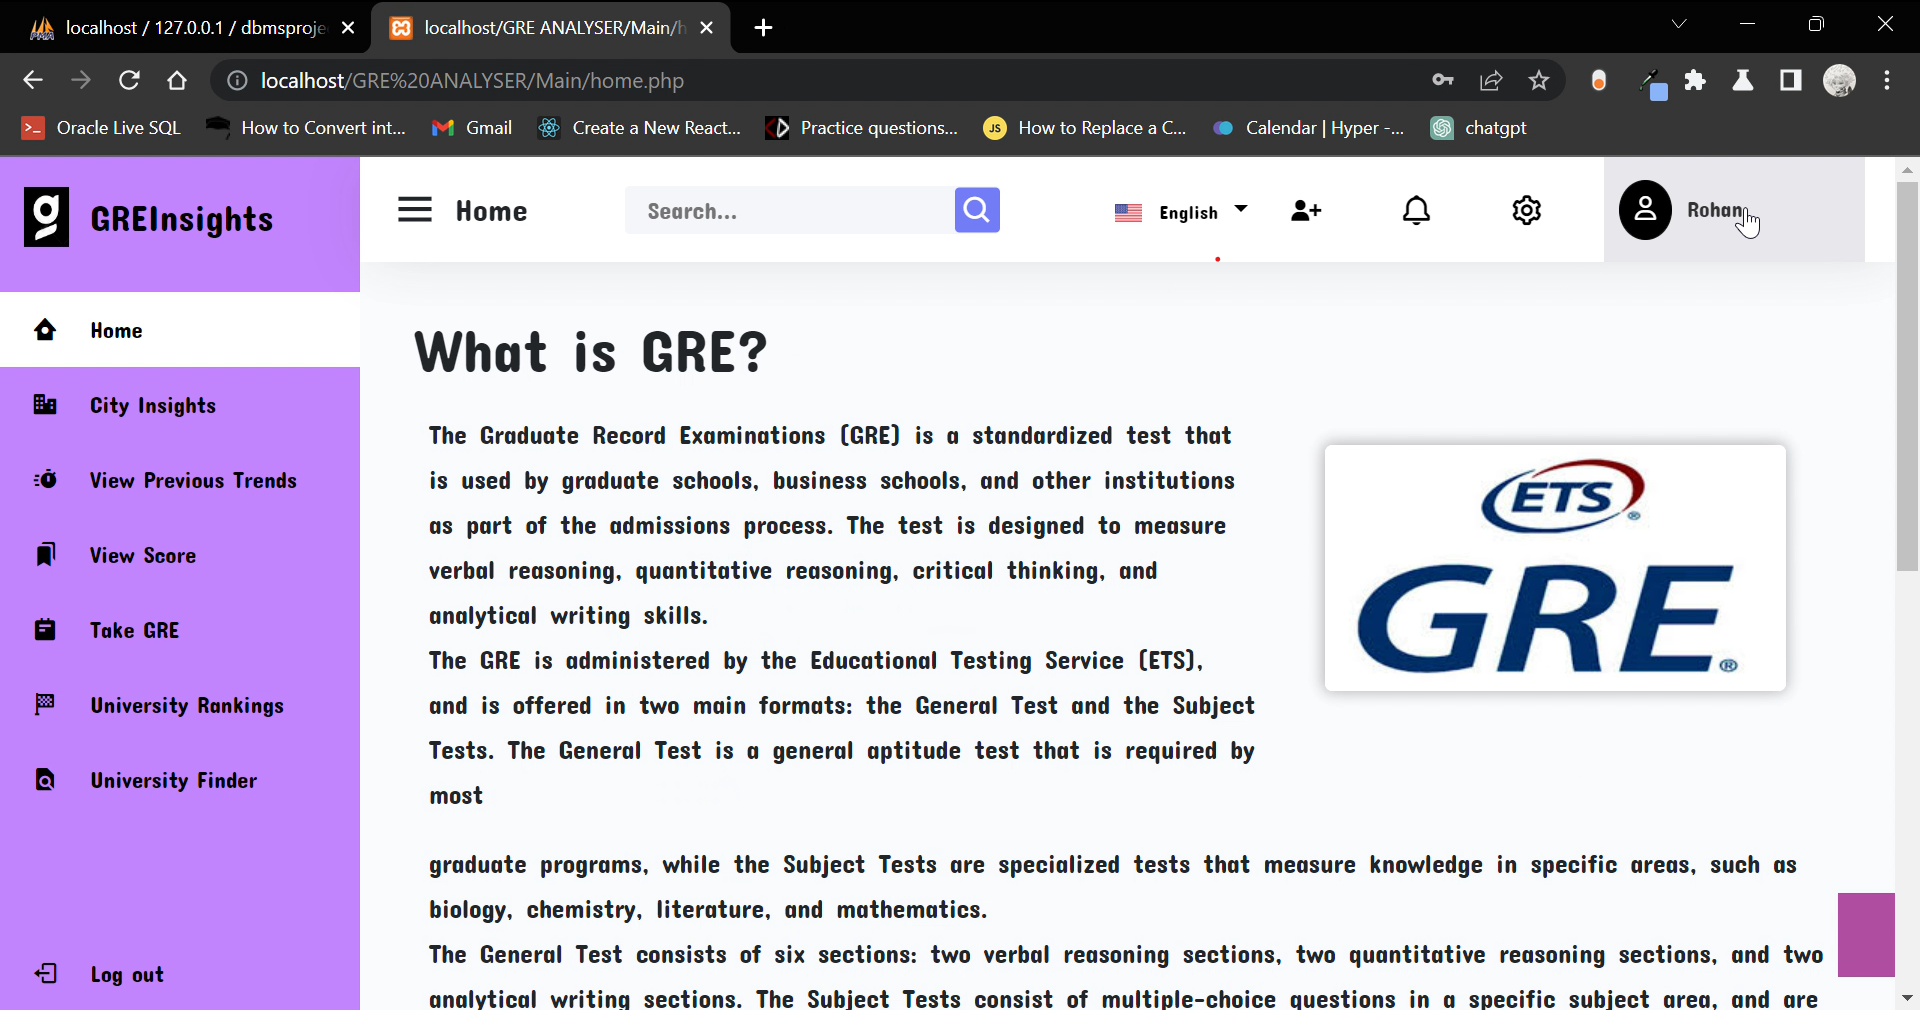The width and height of the screenshot is (1920, 1010).
Task: Click inside the Search input field
Action: coord(790,210)
